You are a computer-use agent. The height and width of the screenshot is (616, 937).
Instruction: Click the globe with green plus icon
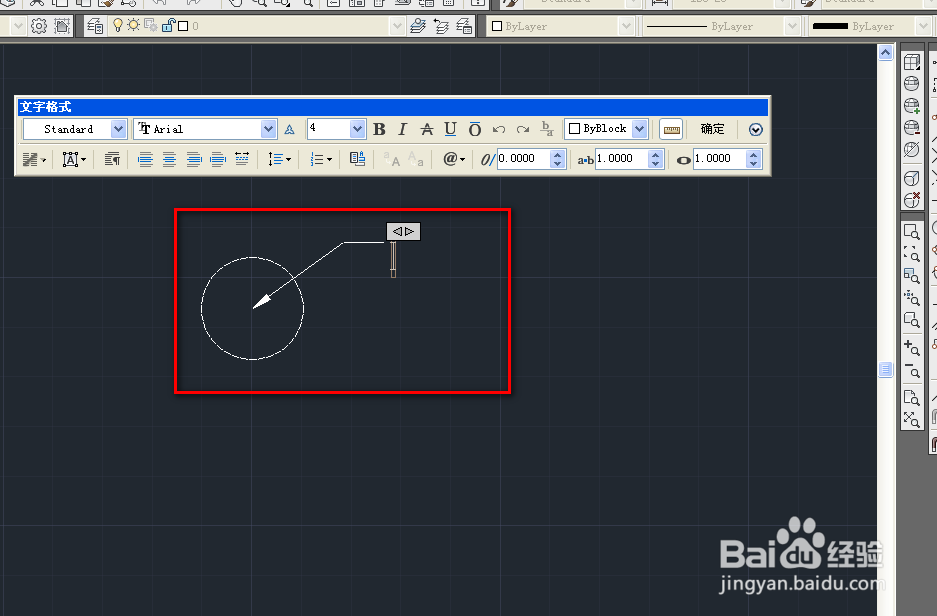click(912, 106)
